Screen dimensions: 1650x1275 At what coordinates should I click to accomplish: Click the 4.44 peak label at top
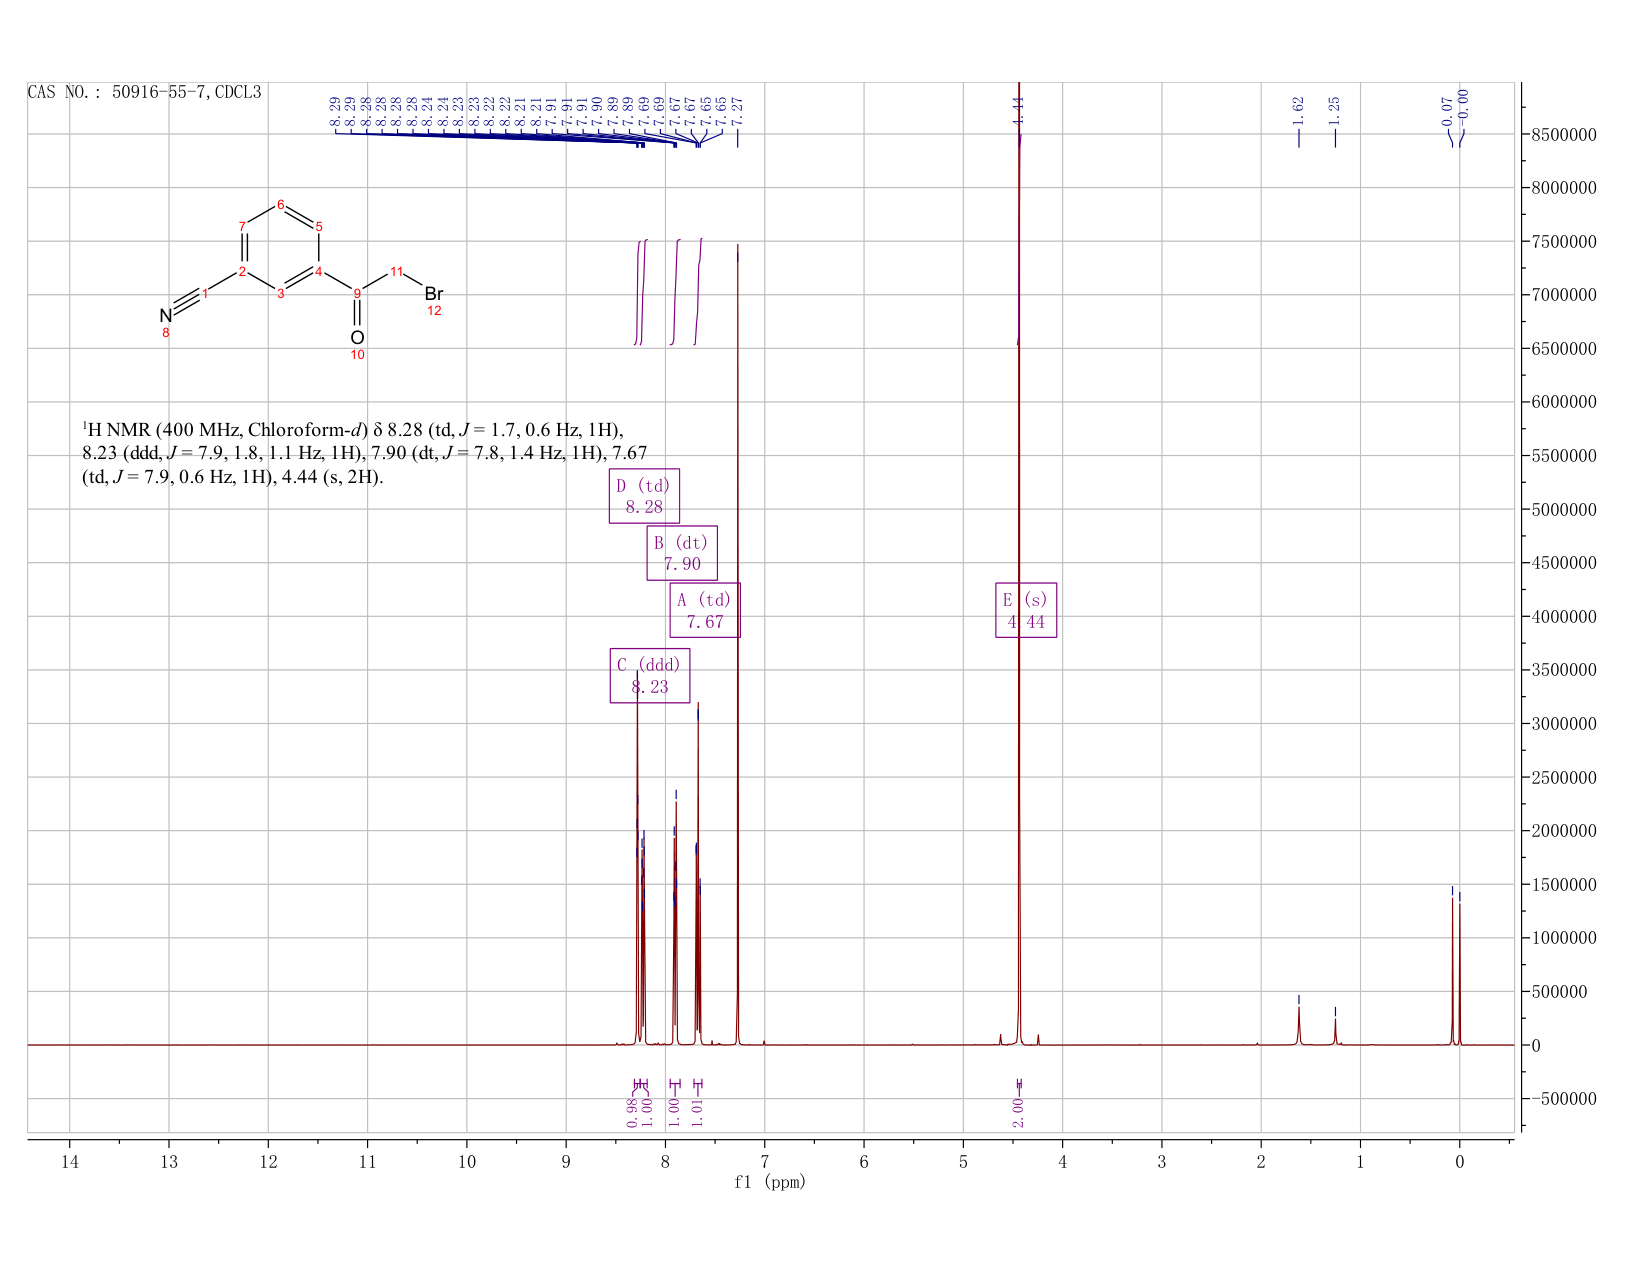coord(1019,110)
